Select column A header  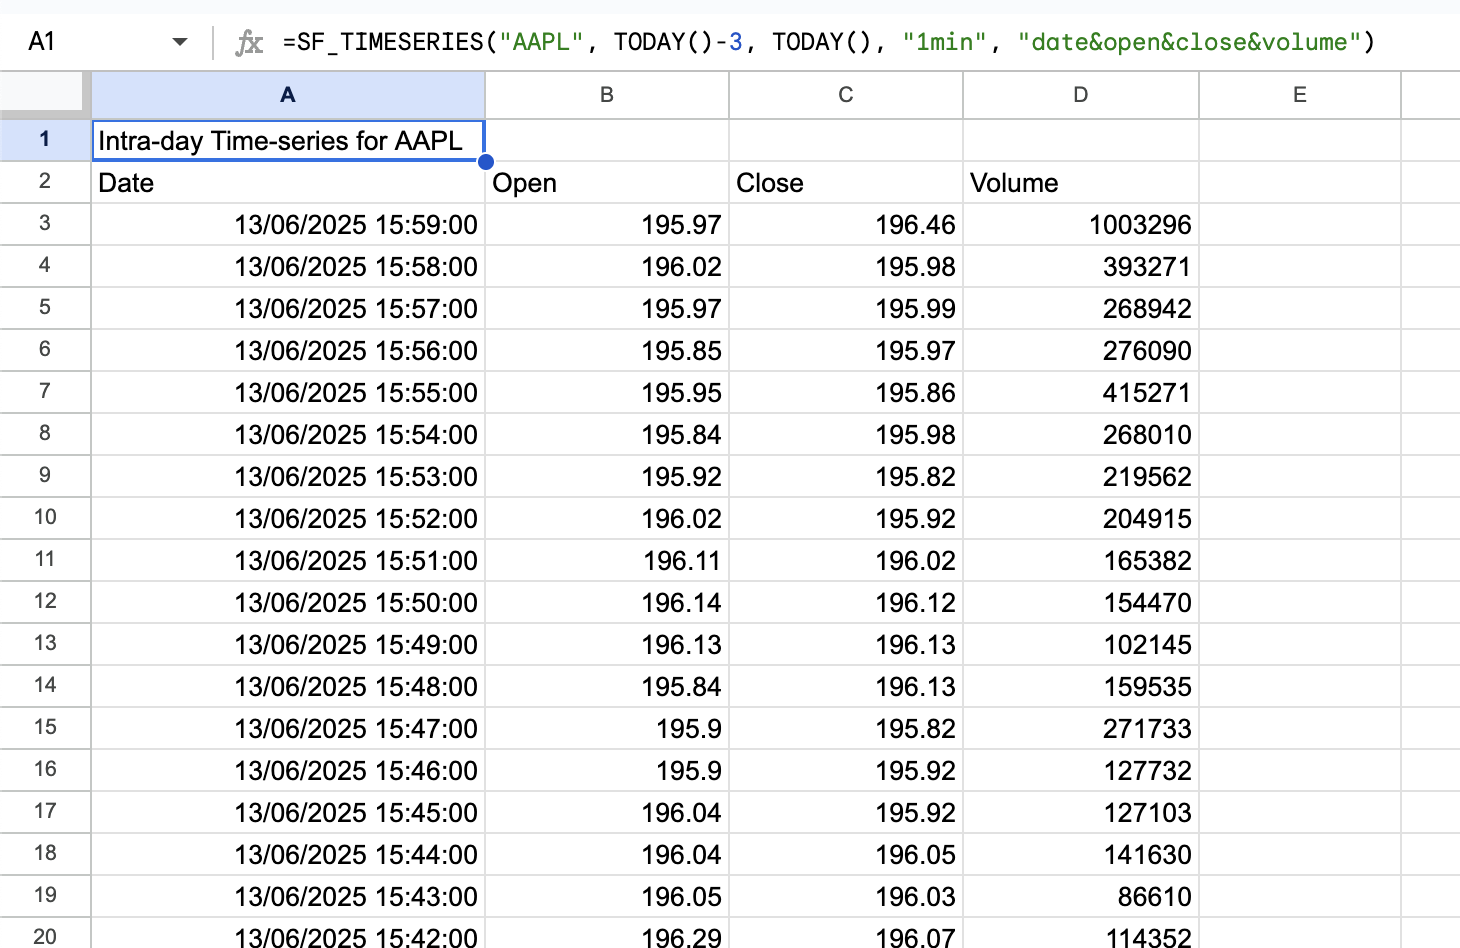point(288,95)
